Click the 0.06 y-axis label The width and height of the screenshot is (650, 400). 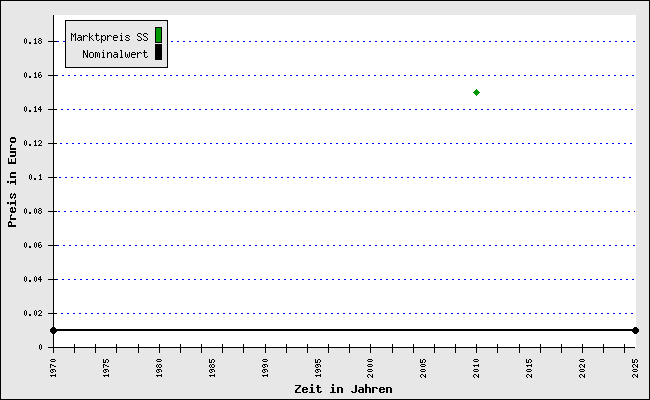tap(33, 245)
